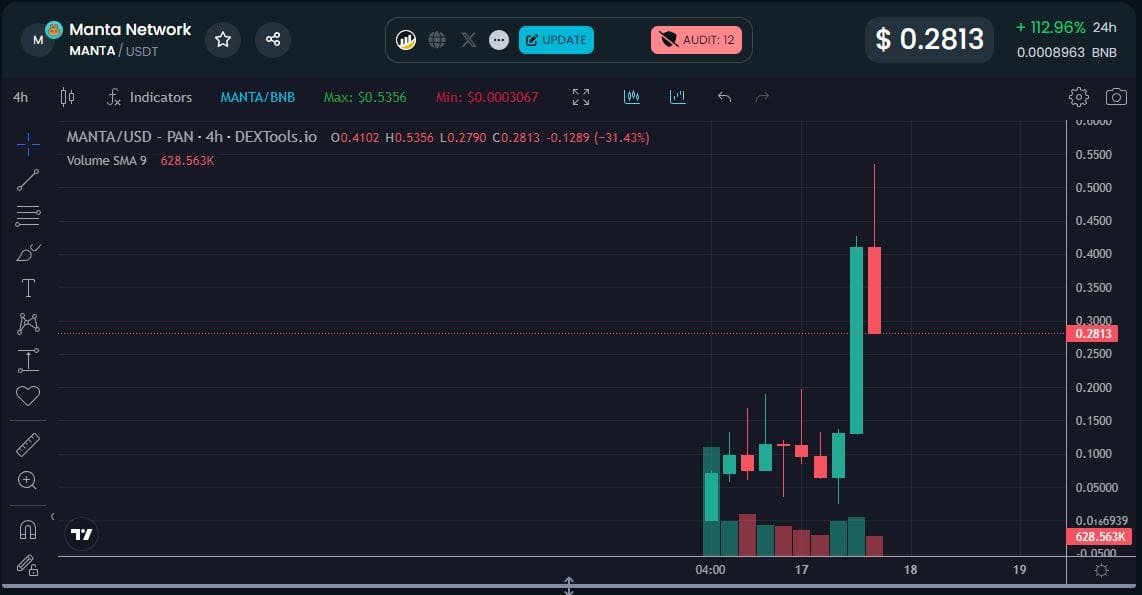Undo the last chart action

click(x=723, y=97)
